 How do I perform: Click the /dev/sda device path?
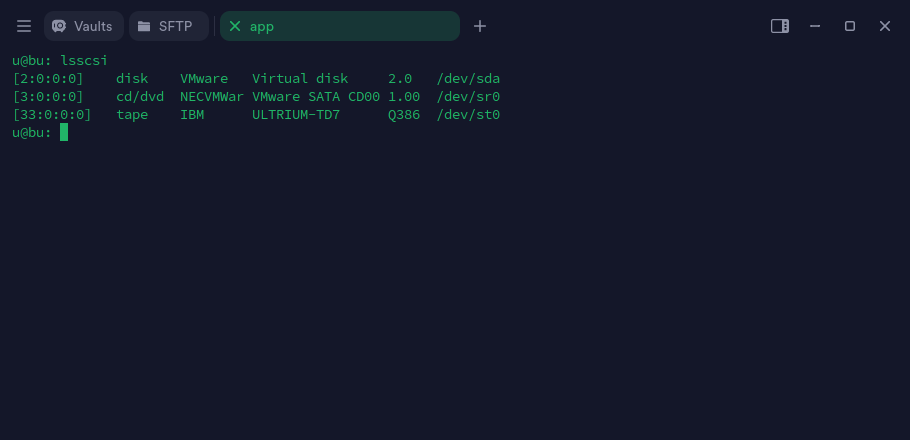(x=468, y=78)
